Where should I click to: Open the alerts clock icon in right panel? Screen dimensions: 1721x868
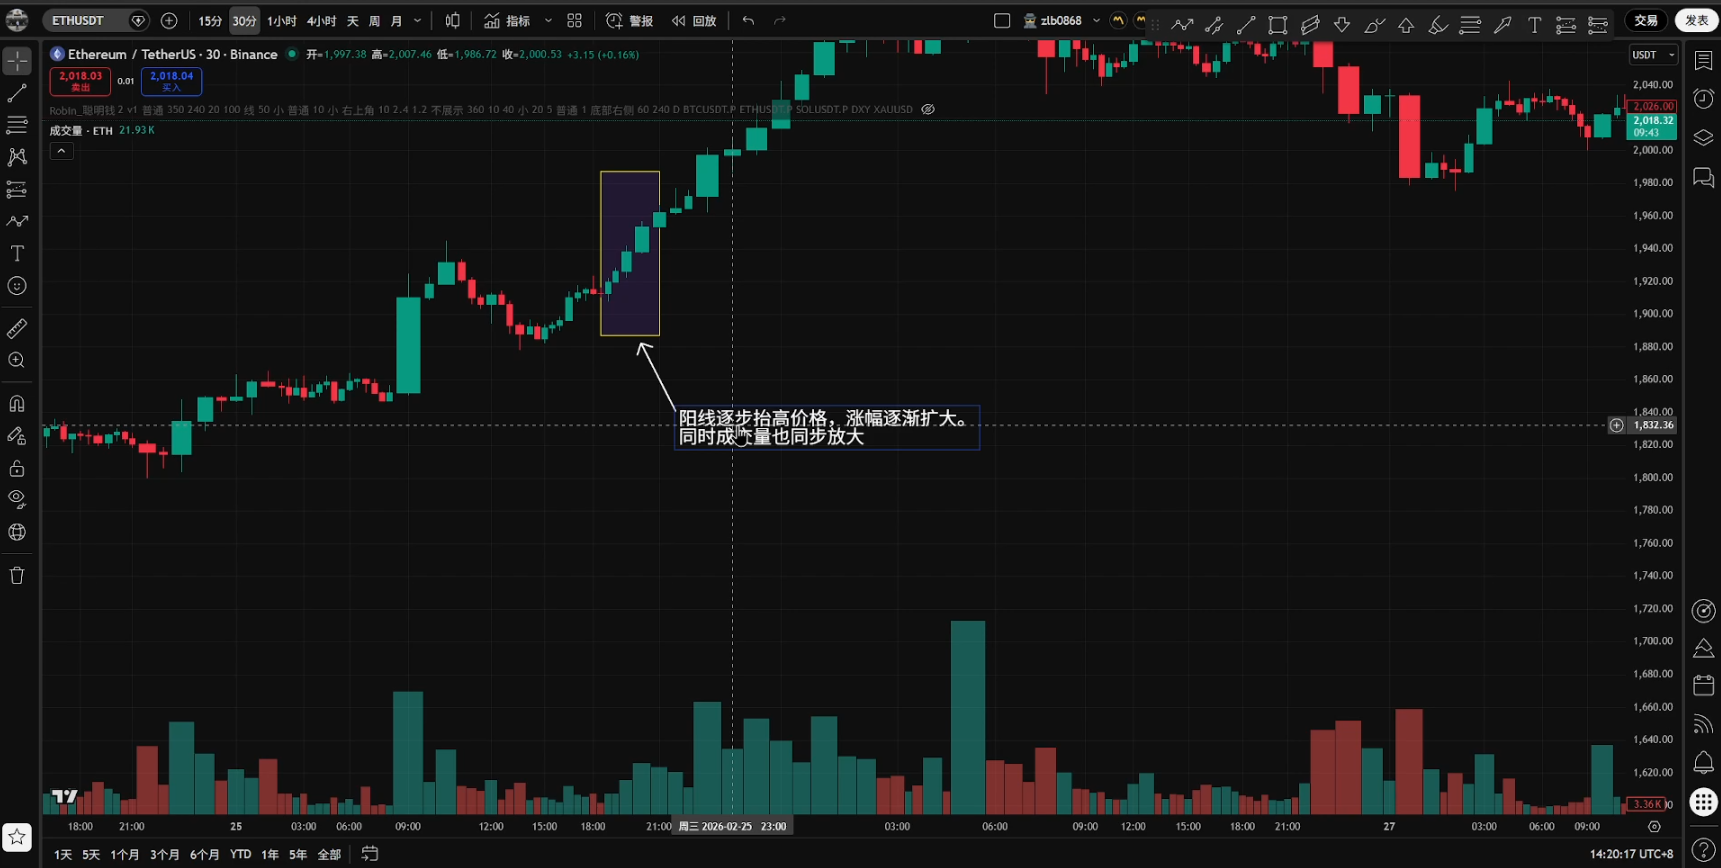click(x=1703, y=98)
